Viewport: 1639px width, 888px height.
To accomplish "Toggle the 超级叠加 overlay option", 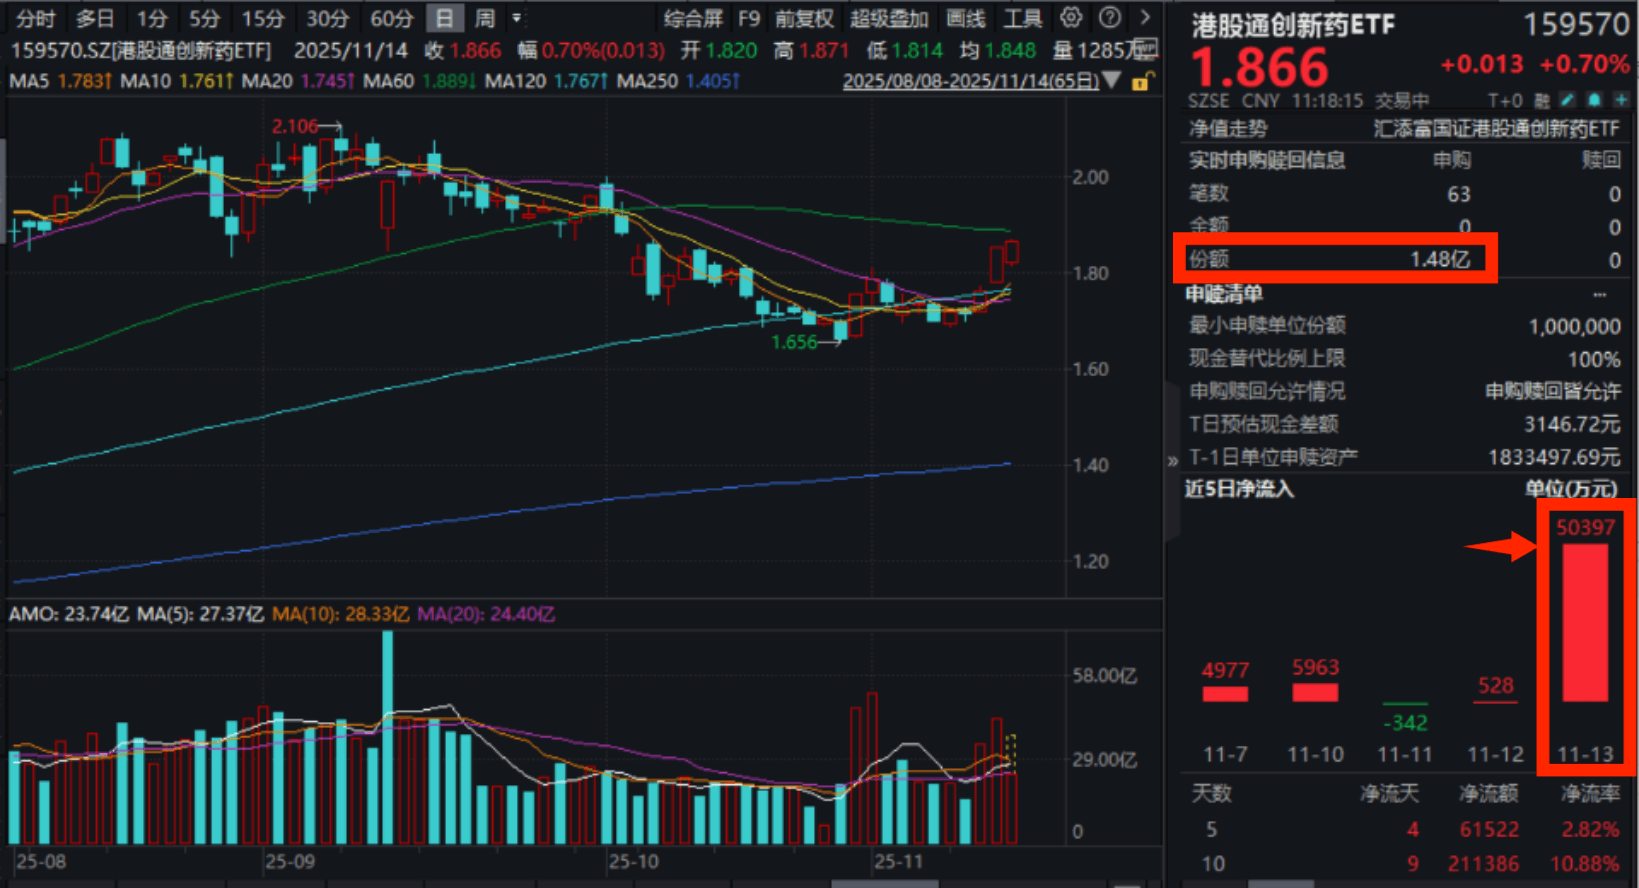I will pyautogui.click(x=889, y=18).
